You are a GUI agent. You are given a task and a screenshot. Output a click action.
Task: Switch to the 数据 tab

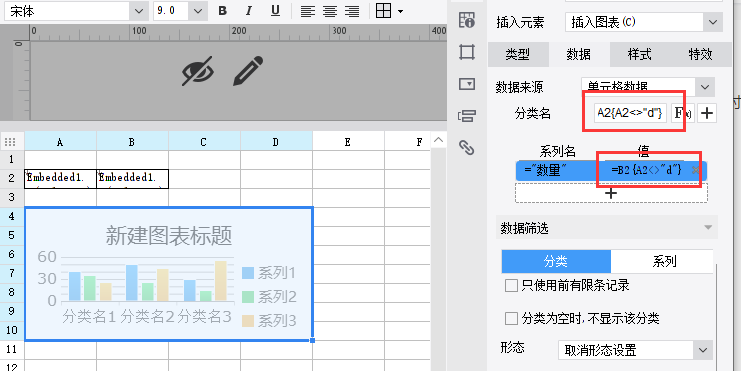(x=579, y=54)
